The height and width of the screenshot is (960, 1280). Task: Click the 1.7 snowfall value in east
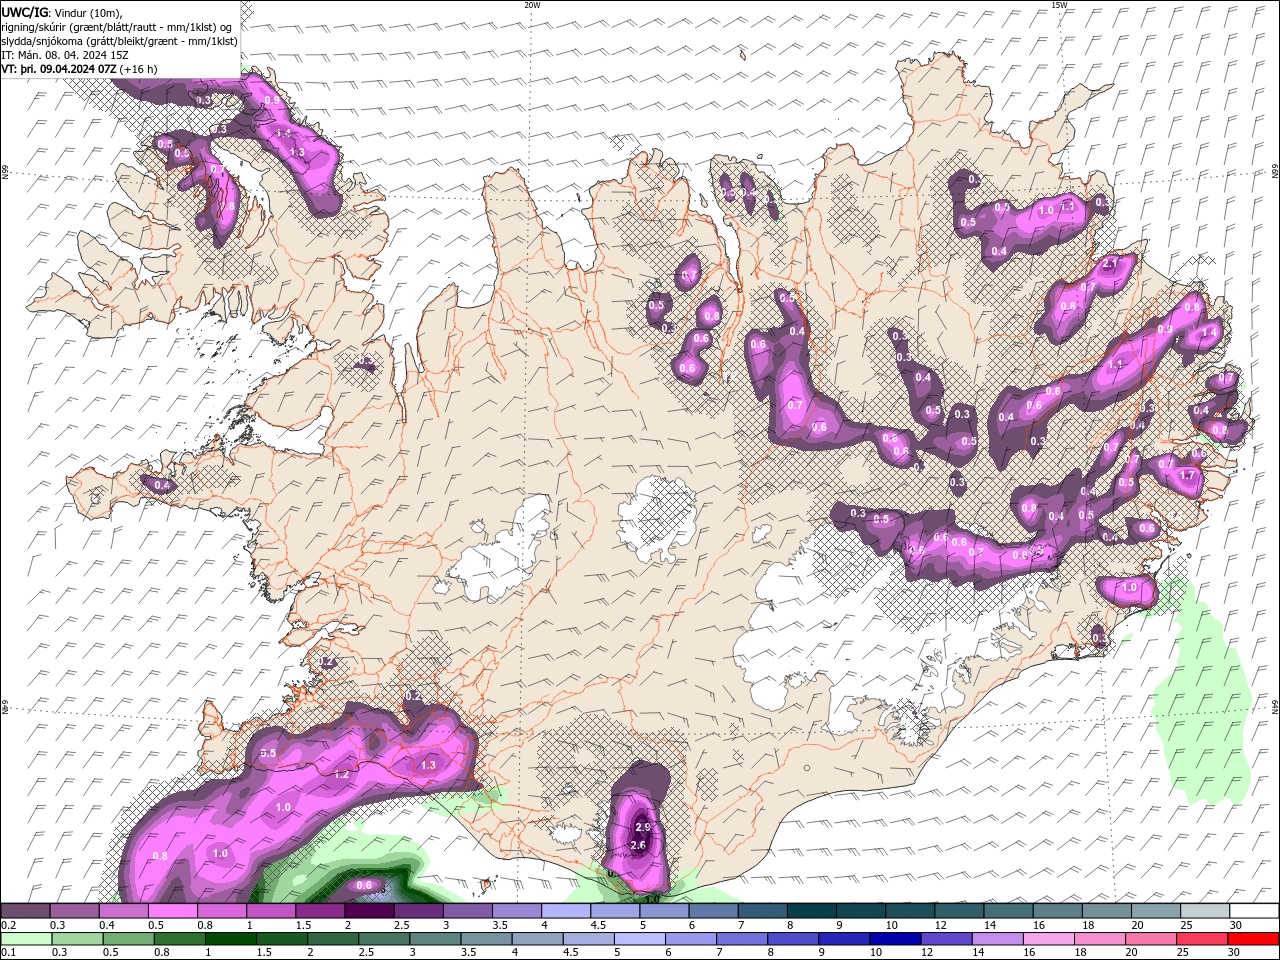coord(1187,476)
